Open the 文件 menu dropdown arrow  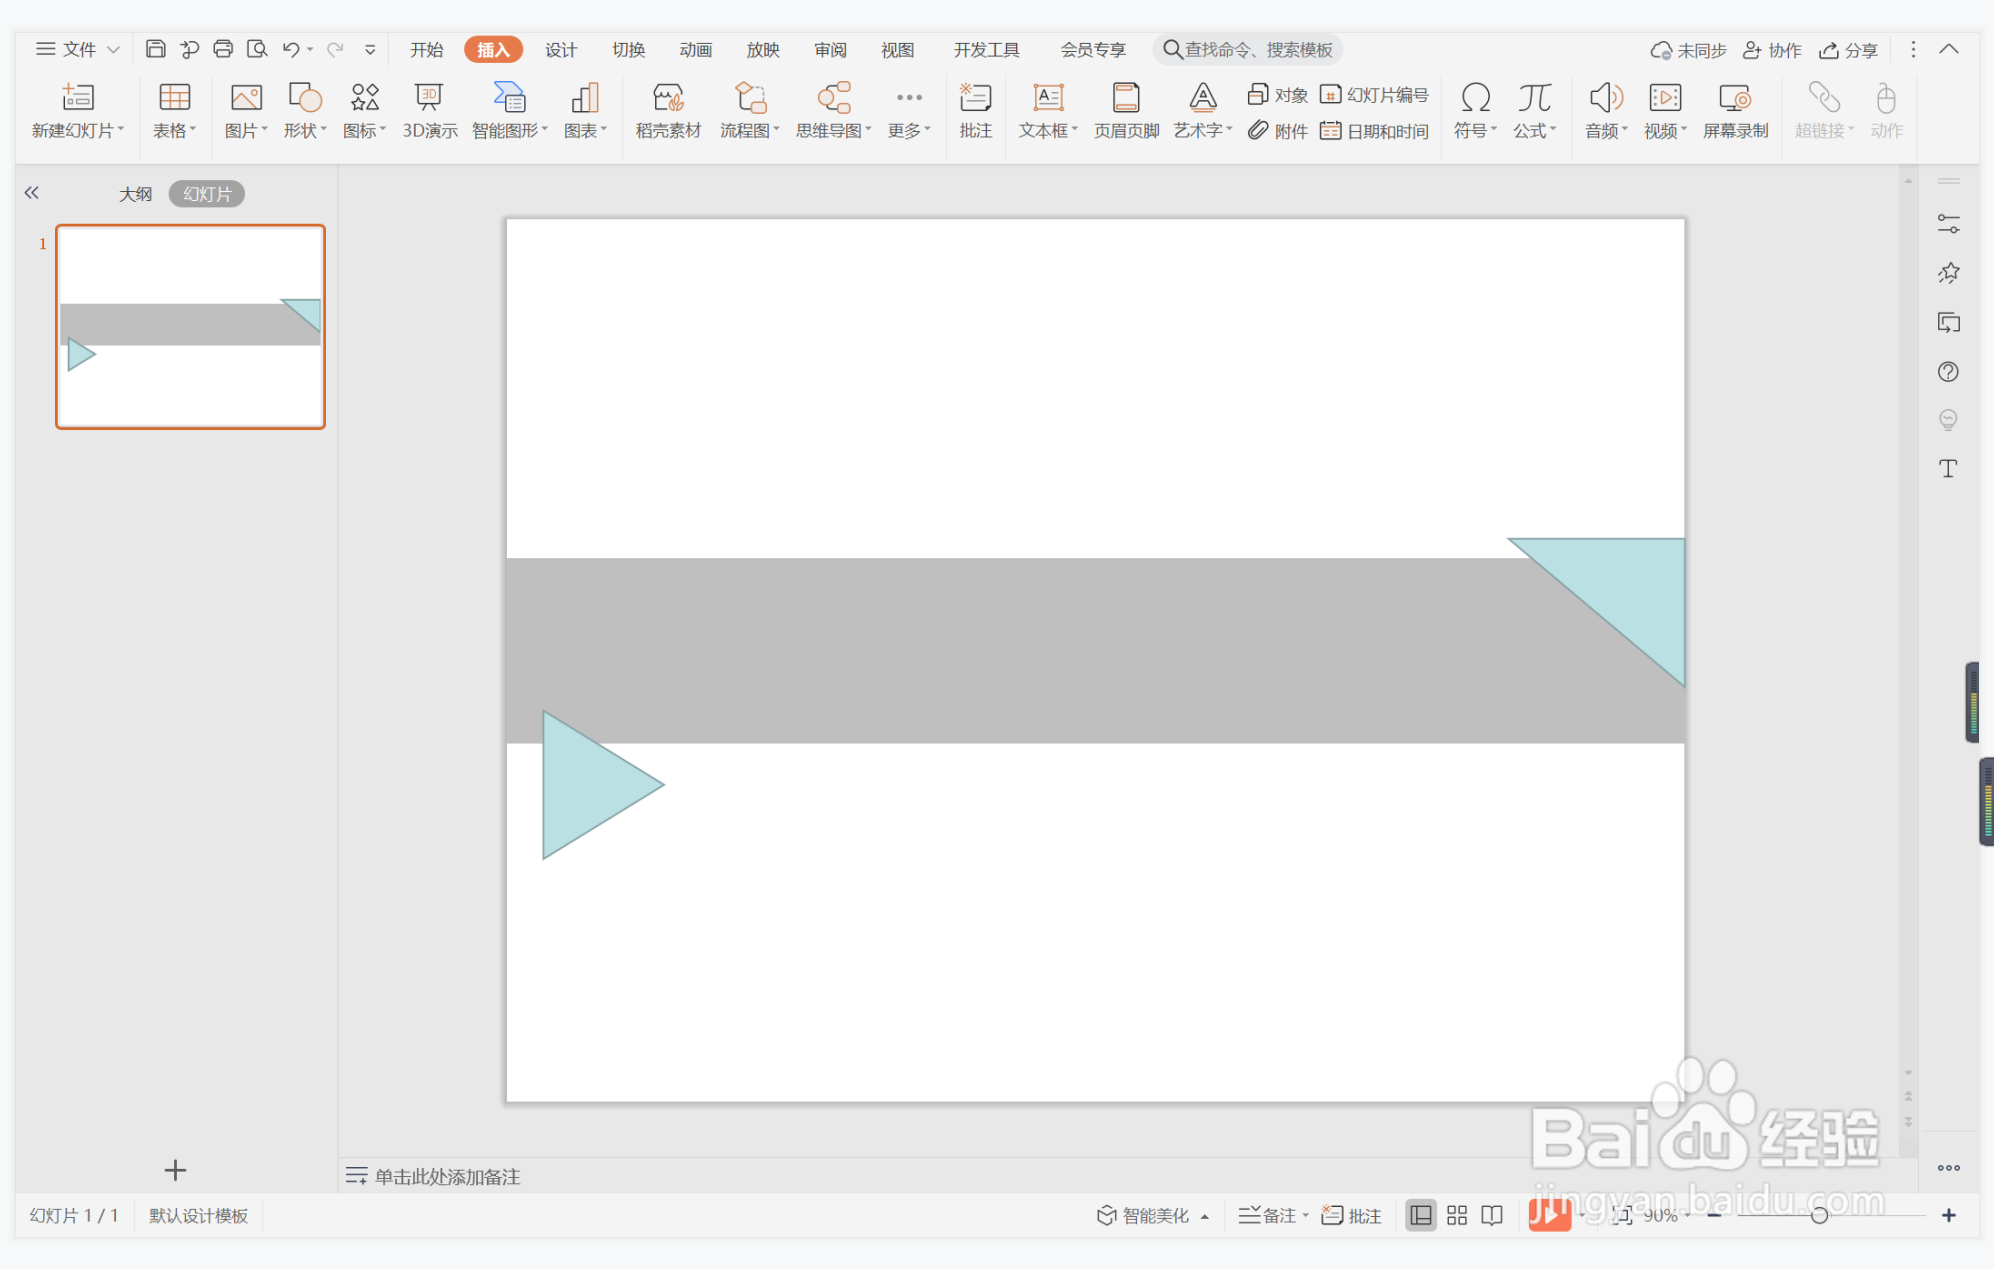[x=113, y=49]
